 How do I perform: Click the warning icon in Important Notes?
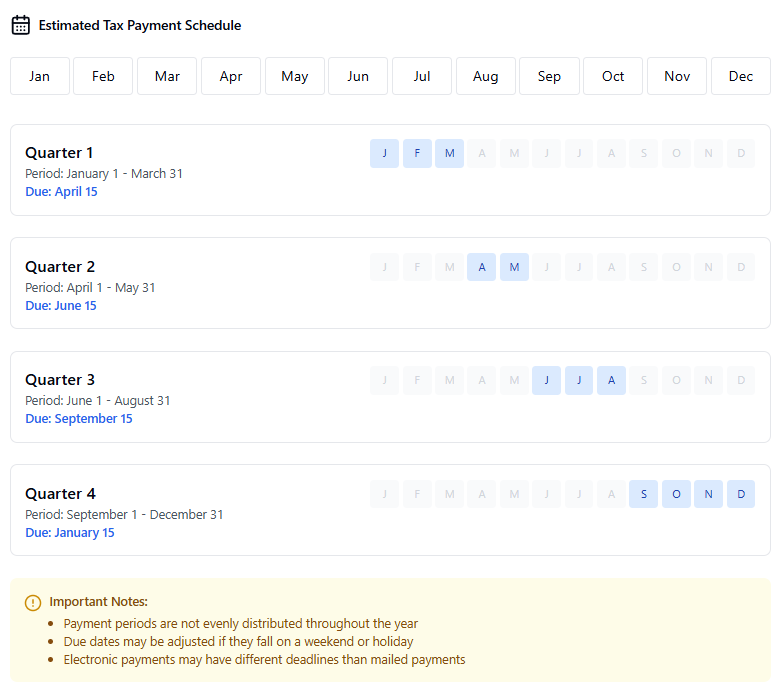point(33,602)
